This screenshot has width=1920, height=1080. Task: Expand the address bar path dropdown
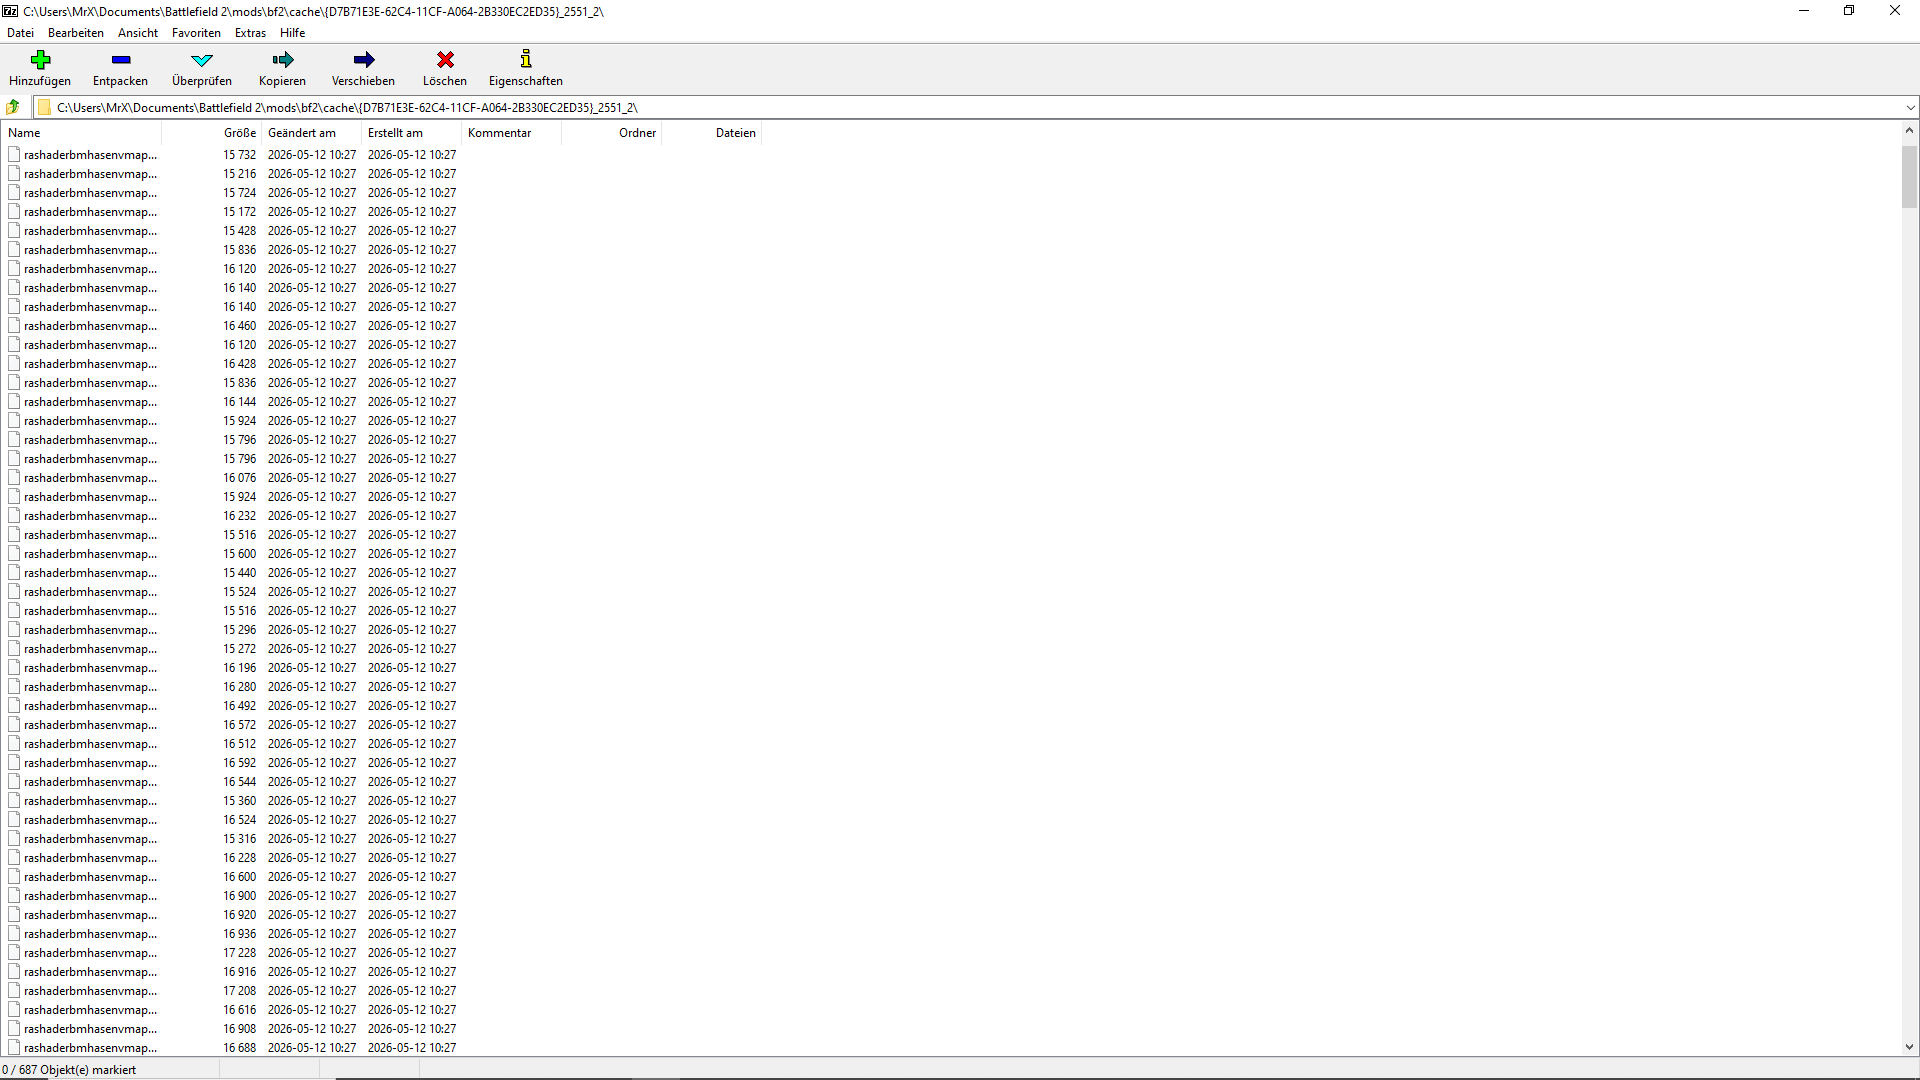[x=1910, y=107]
